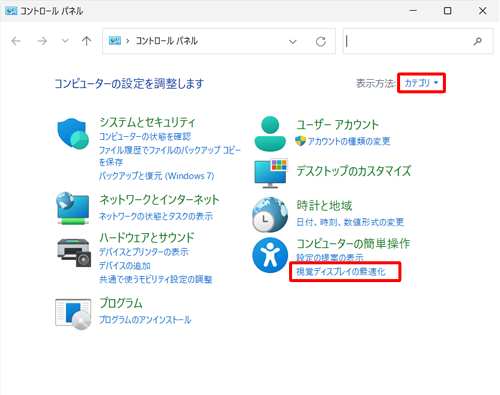Open the Programs disc icon

73,314
